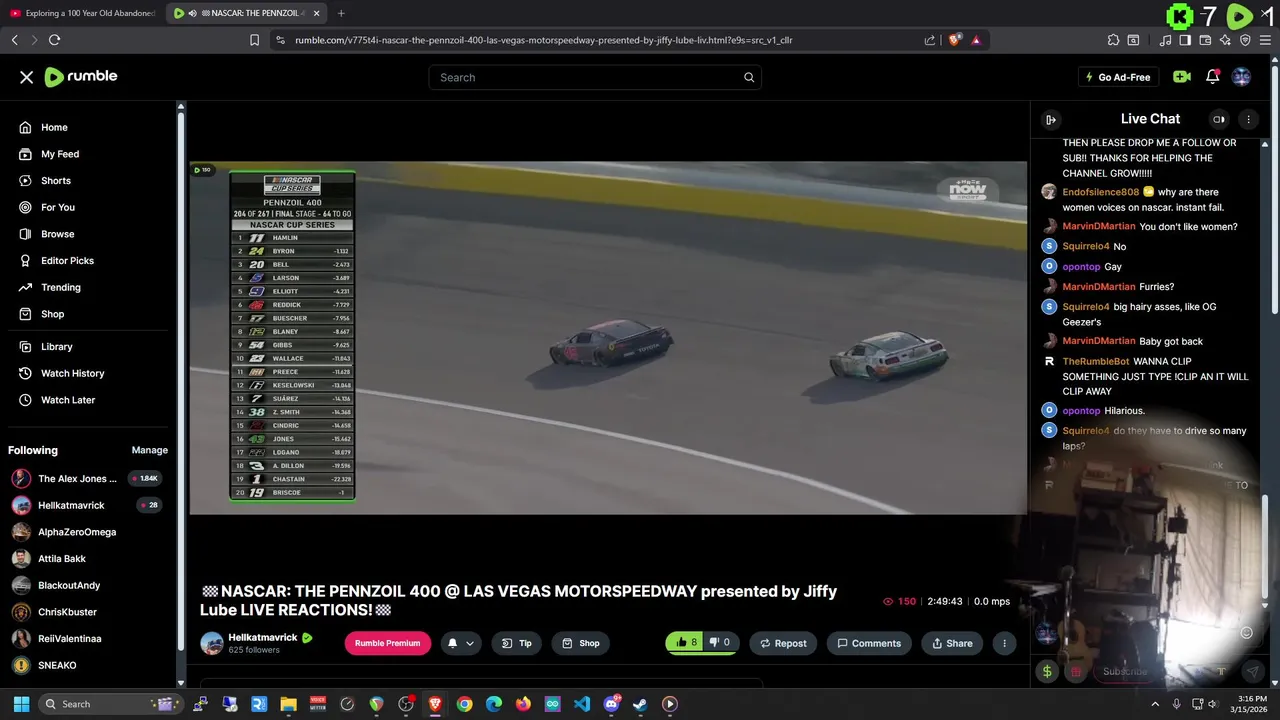The height and width of the screenshot is (720, 1280).
Task: Reload the page
Action: (x=54, y=40)
